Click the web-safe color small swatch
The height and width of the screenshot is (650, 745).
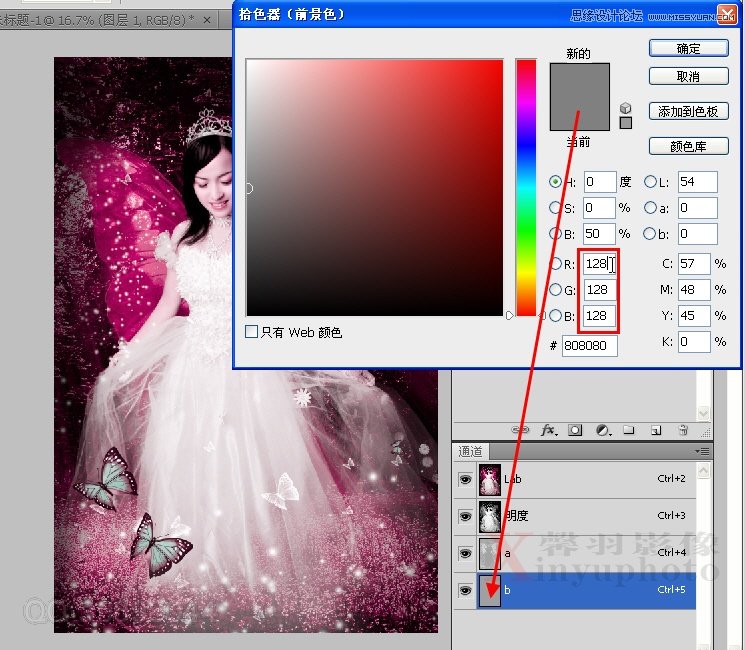tap(626, 123)
